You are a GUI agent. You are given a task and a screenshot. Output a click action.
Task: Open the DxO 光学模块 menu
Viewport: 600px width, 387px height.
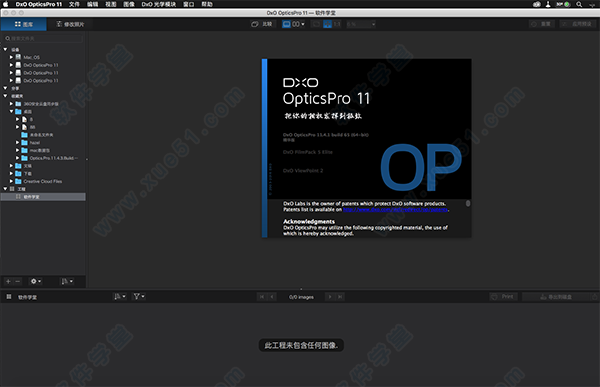(x=158, y=4)
